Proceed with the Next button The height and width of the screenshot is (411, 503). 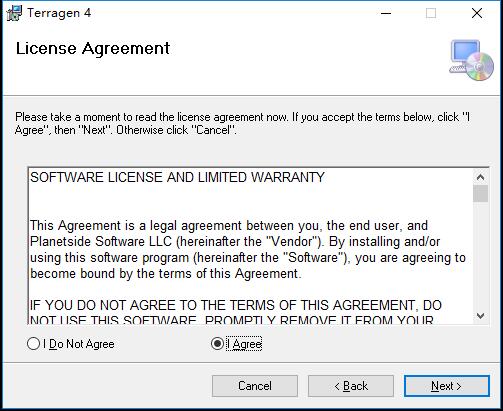tap(447, 386)
